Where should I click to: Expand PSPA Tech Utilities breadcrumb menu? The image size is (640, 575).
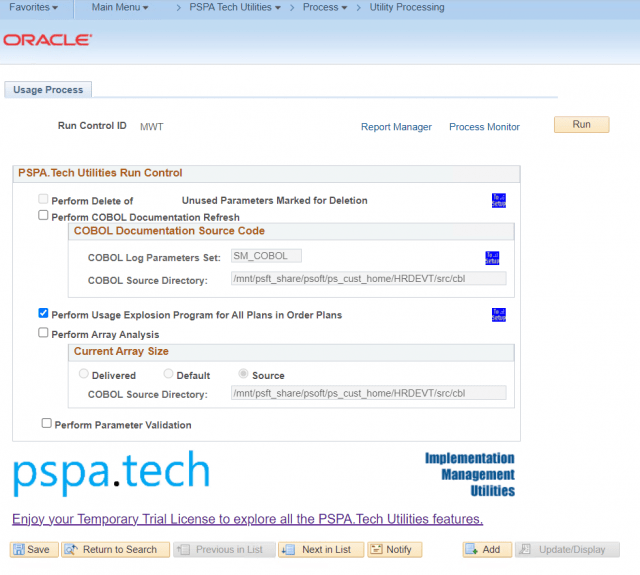(x=235, y=7)
